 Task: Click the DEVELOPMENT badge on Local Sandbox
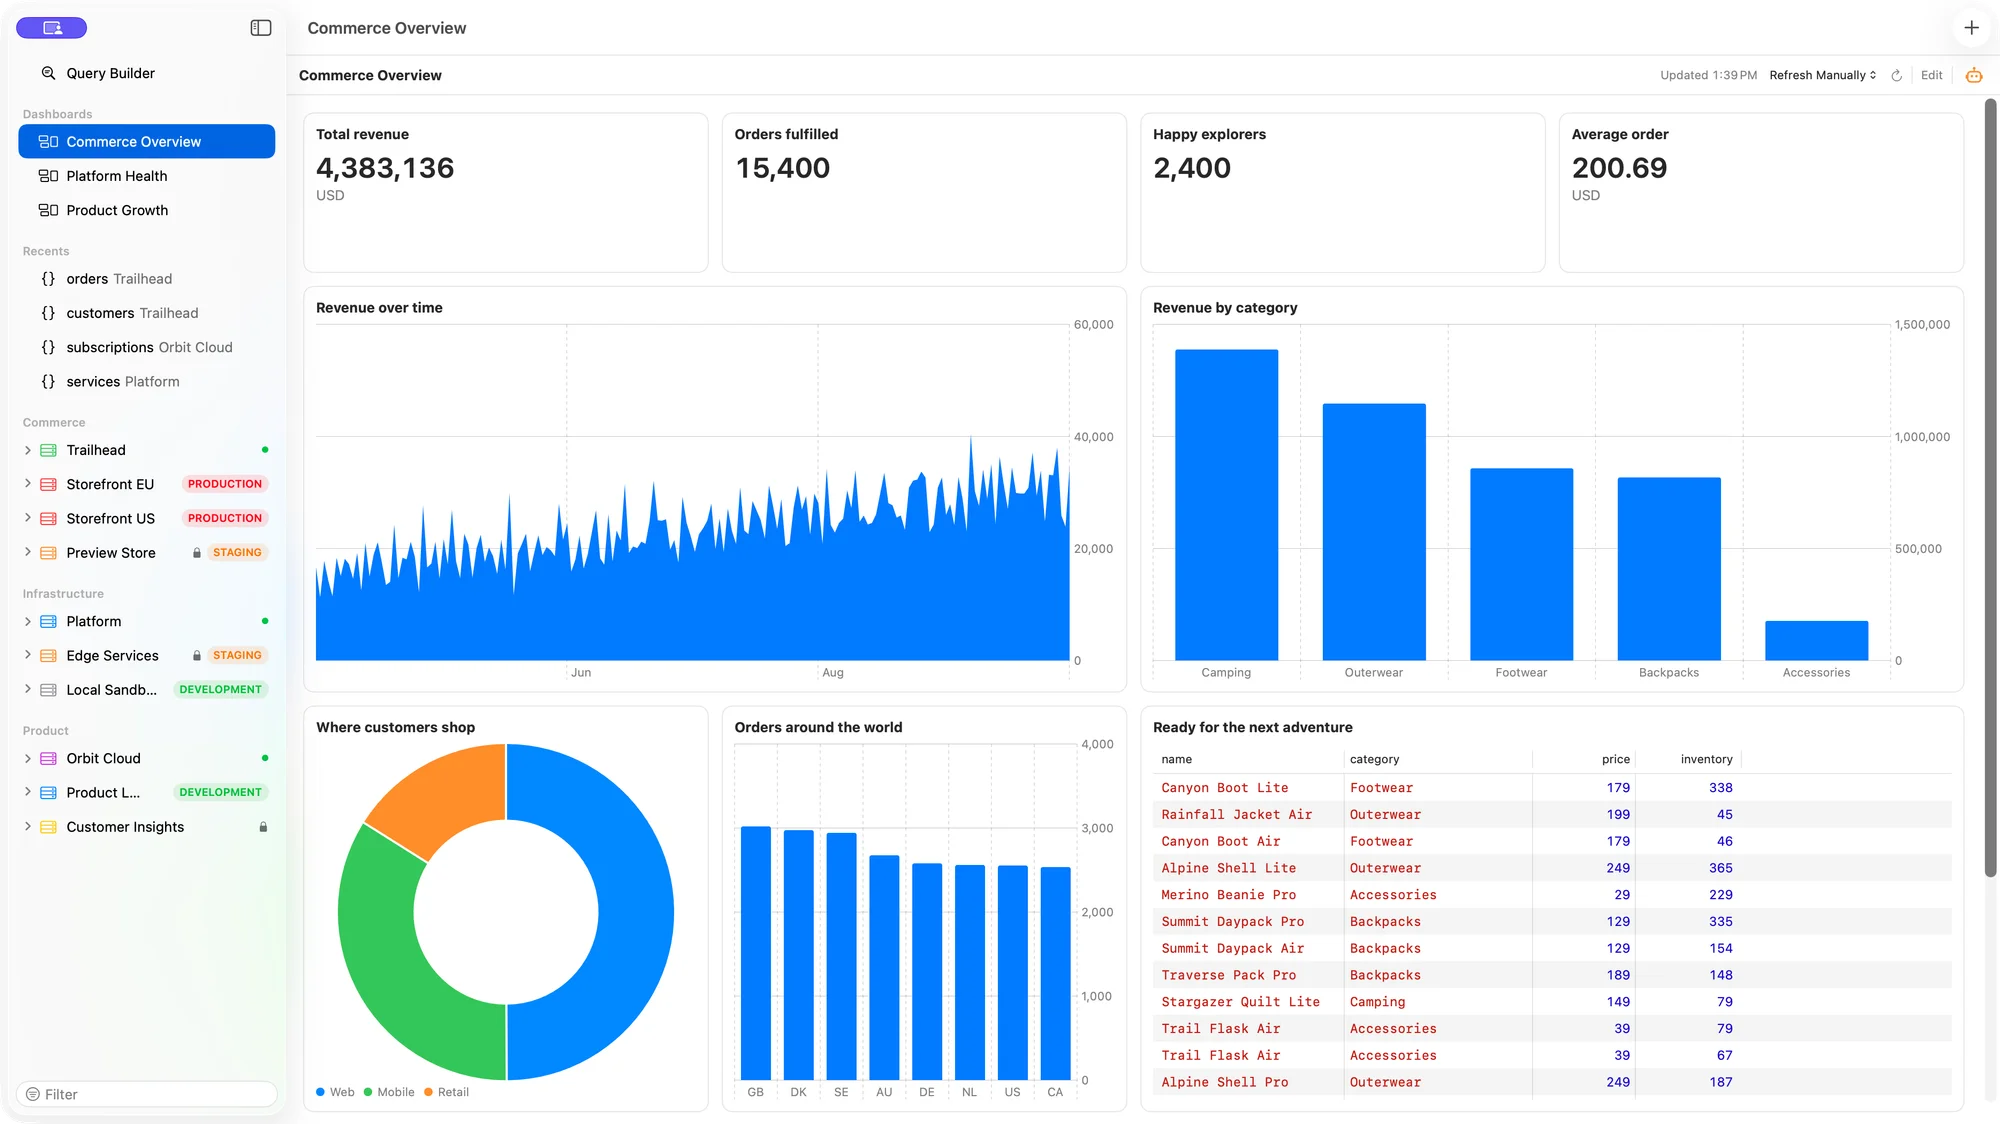coord(220,689)
